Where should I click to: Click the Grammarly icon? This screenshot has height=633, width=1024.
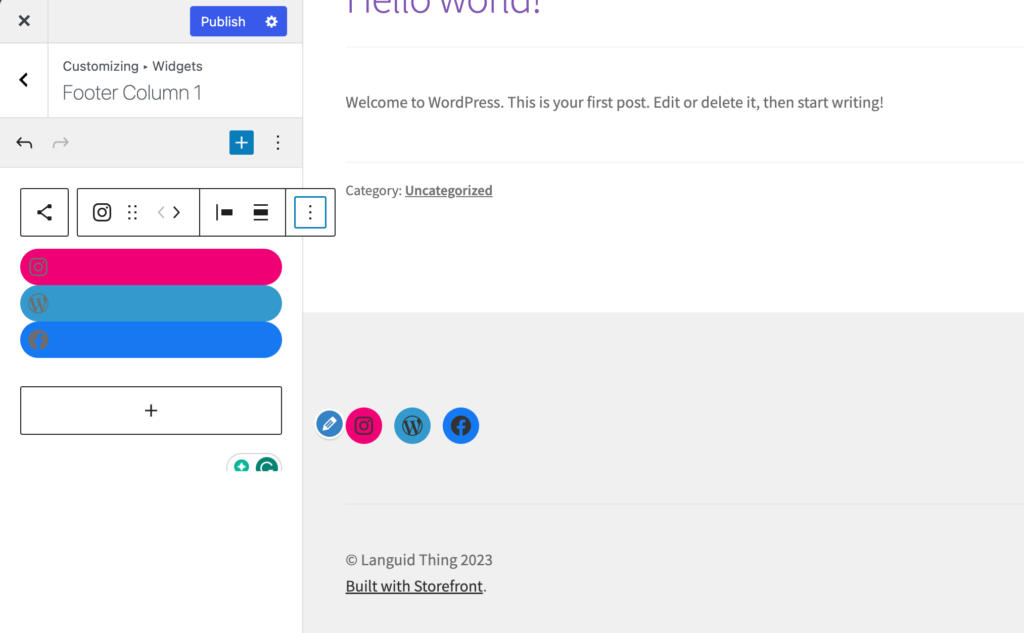266,465
